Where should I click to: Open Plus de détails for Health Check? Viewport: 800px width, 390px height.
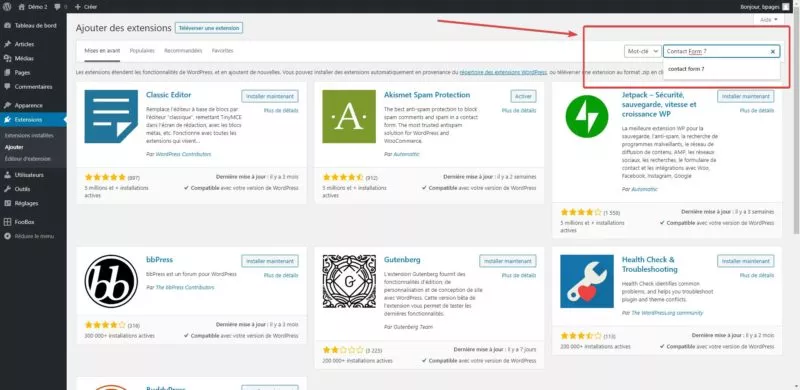tap(757, 275)
